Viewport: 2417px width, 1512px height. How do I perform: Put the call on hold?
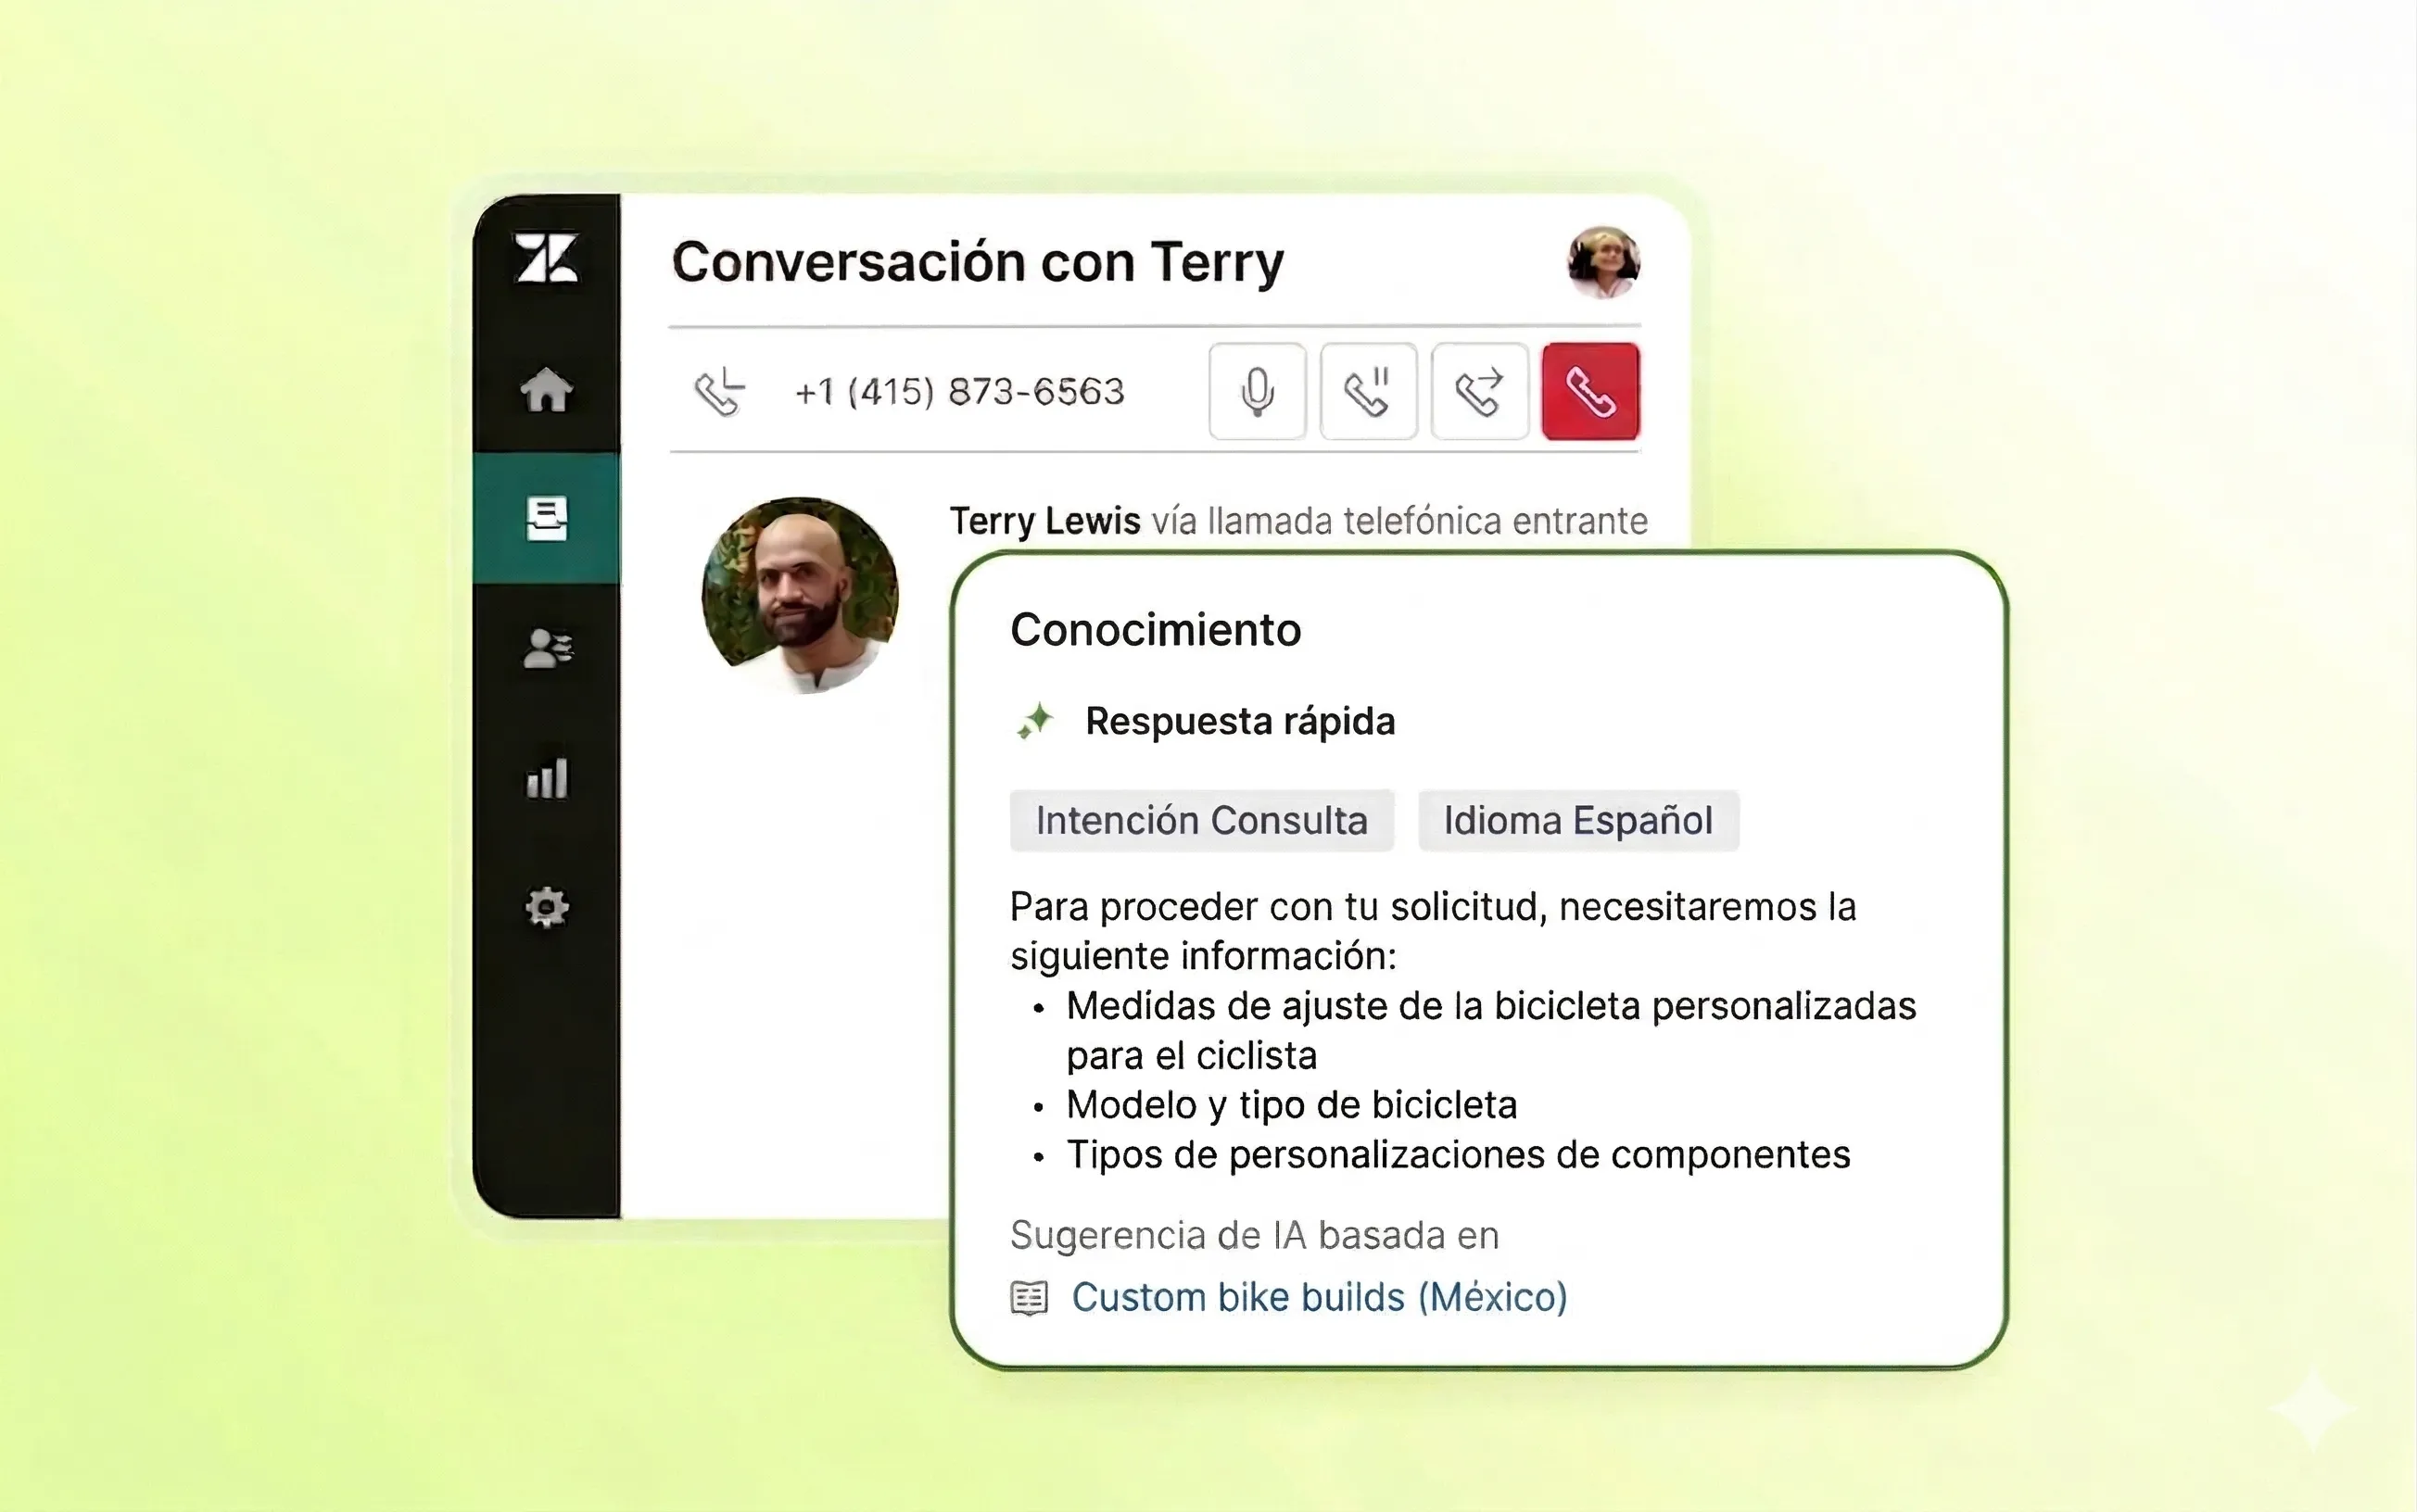(1368, 391)
